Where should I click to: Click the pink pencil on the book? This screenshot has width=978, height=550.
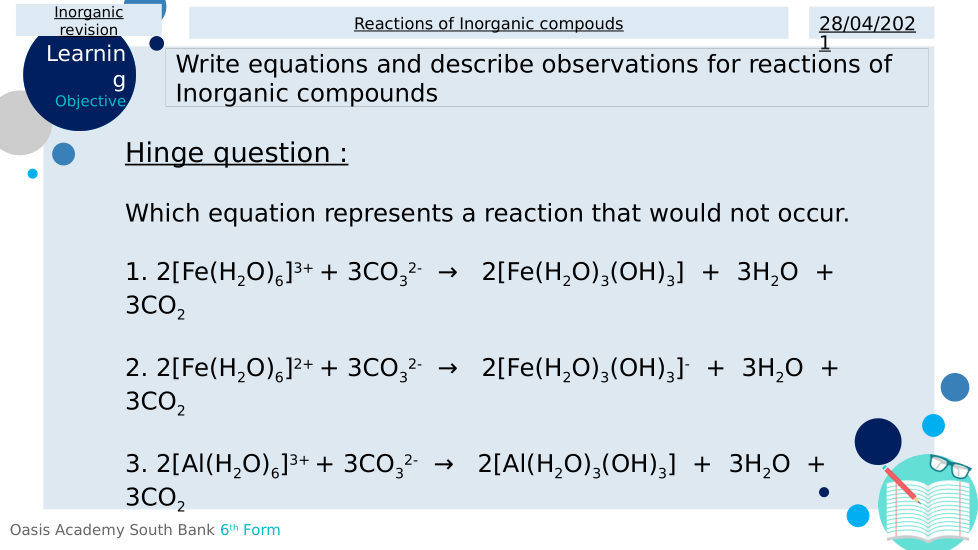pos(901,485)
